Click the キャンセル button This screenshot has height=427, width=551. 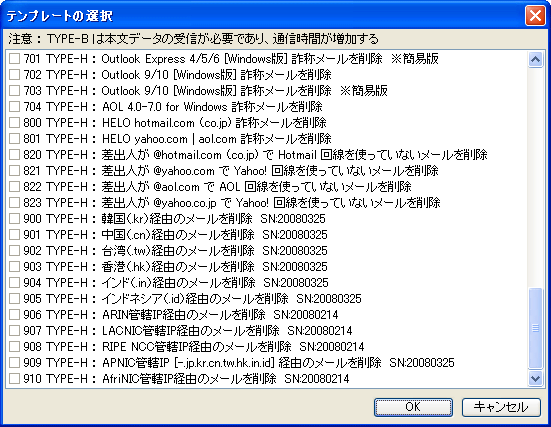click(501, 407)
